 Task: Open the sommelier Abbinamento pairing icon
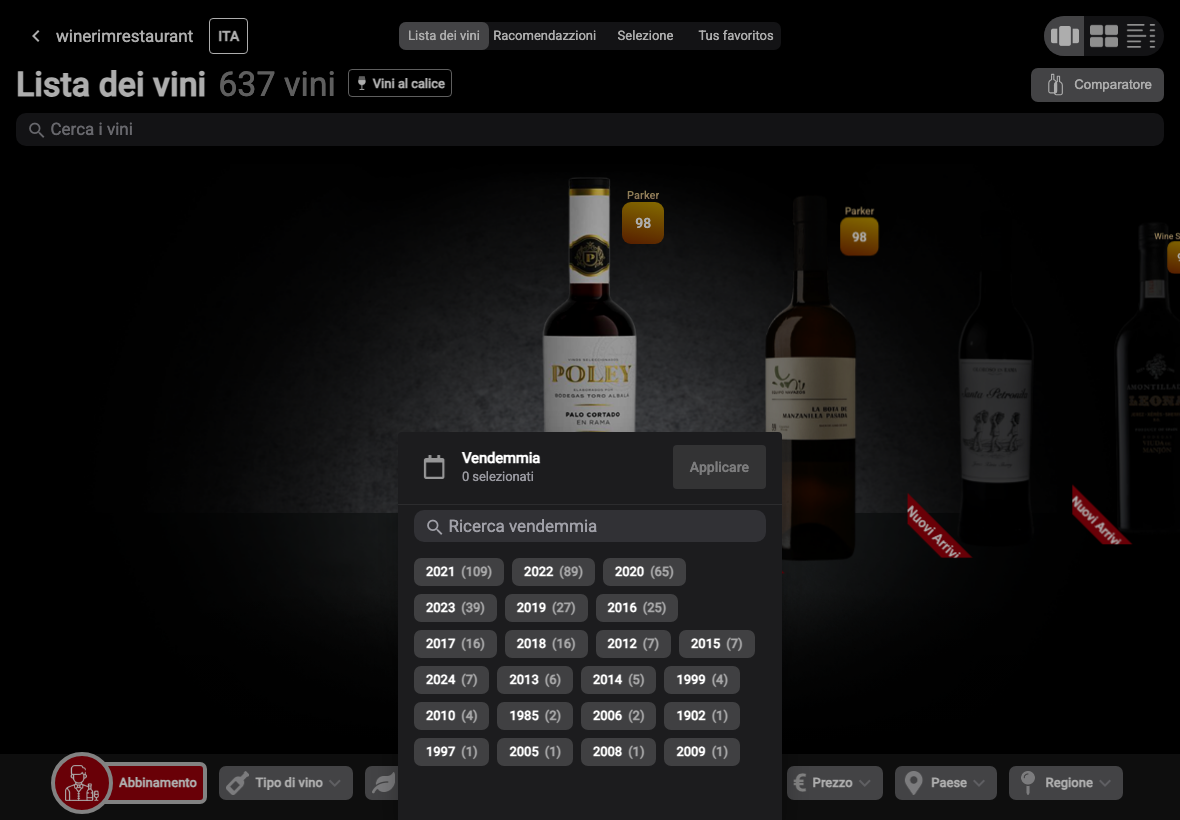pos(81,782)
